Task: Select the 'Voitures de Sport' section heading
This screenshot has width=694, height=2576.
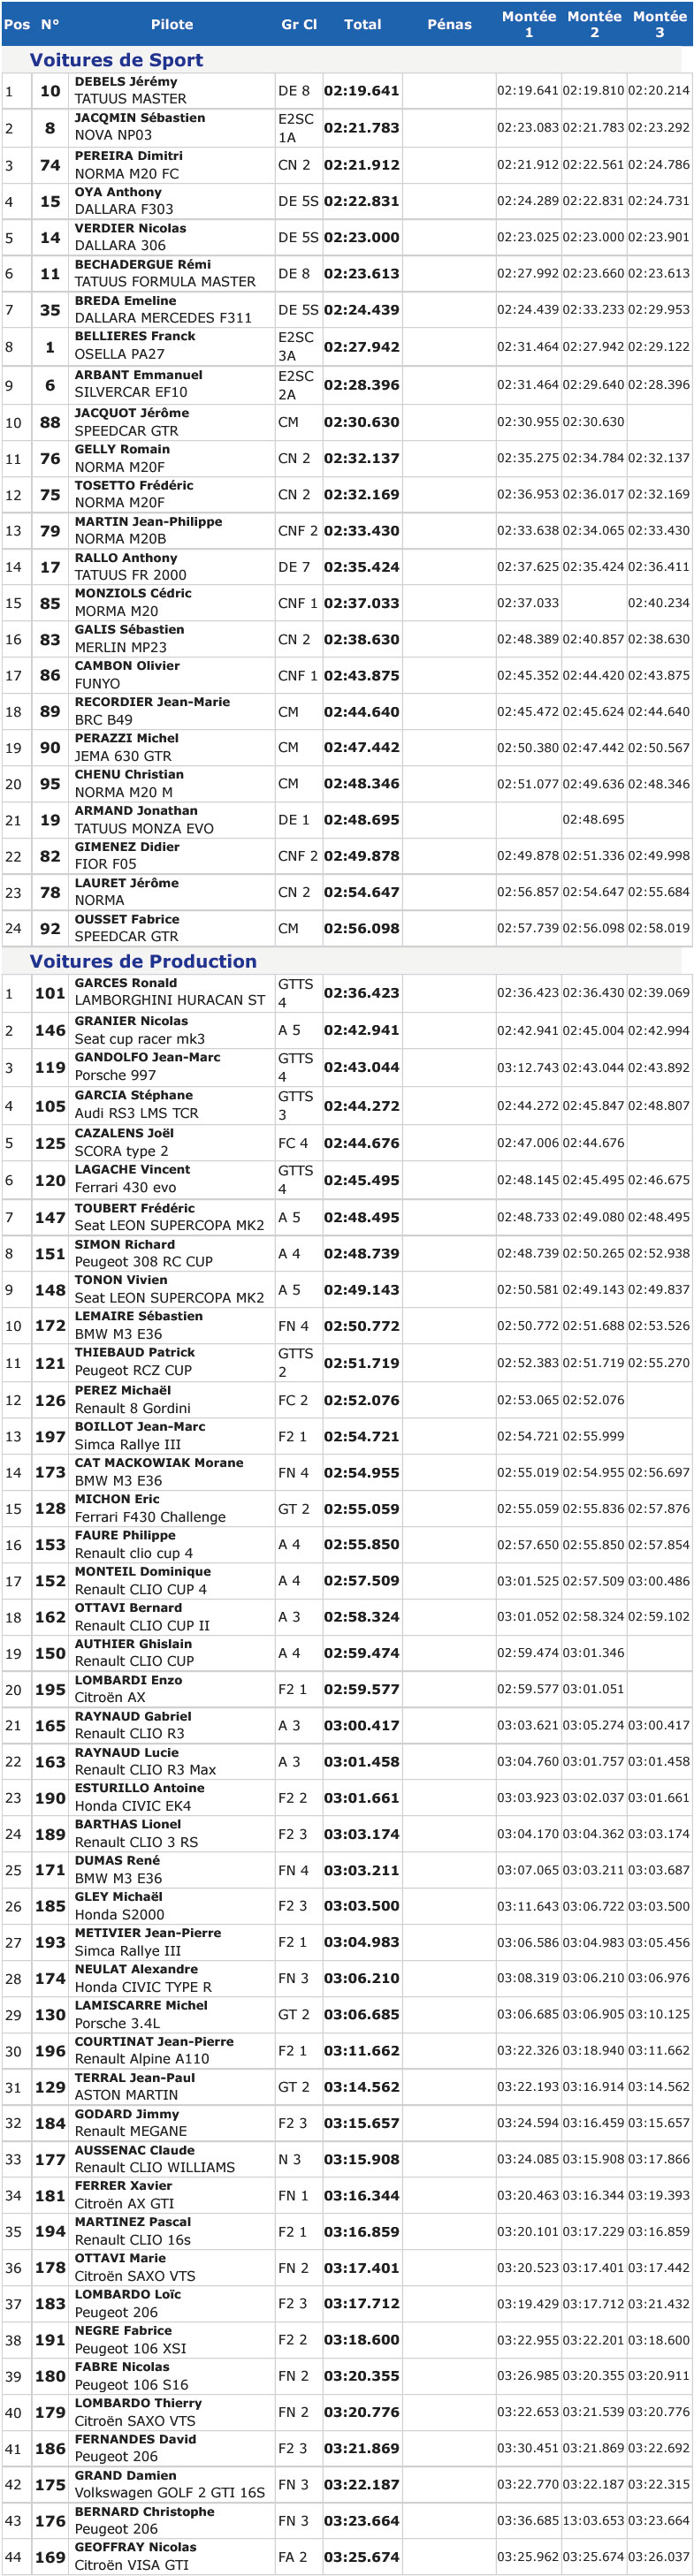Action: pos(116,60)
